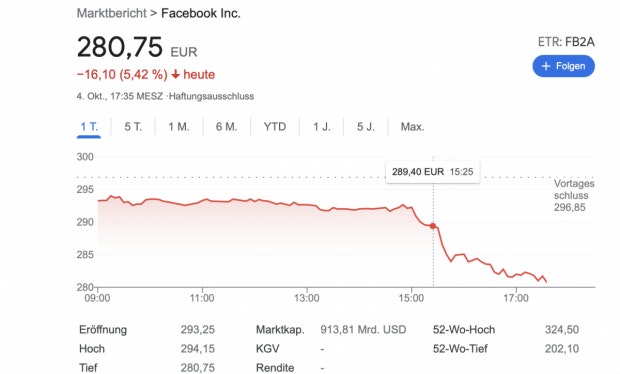Viewport: 620px width, 374px height.
Task: Show the 5 J. chart range
Action: tap(366, 127)
